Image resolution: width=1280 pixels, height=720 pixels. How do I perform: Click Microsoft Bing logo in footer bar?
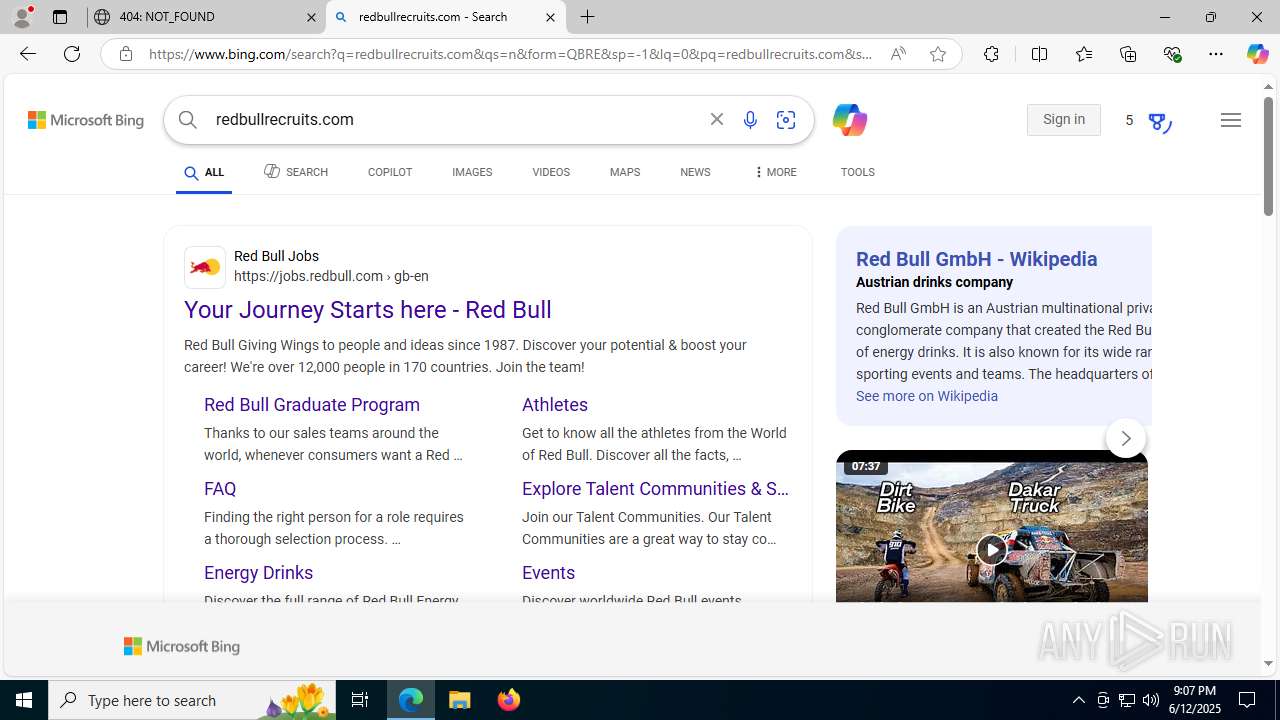(182, 647)
